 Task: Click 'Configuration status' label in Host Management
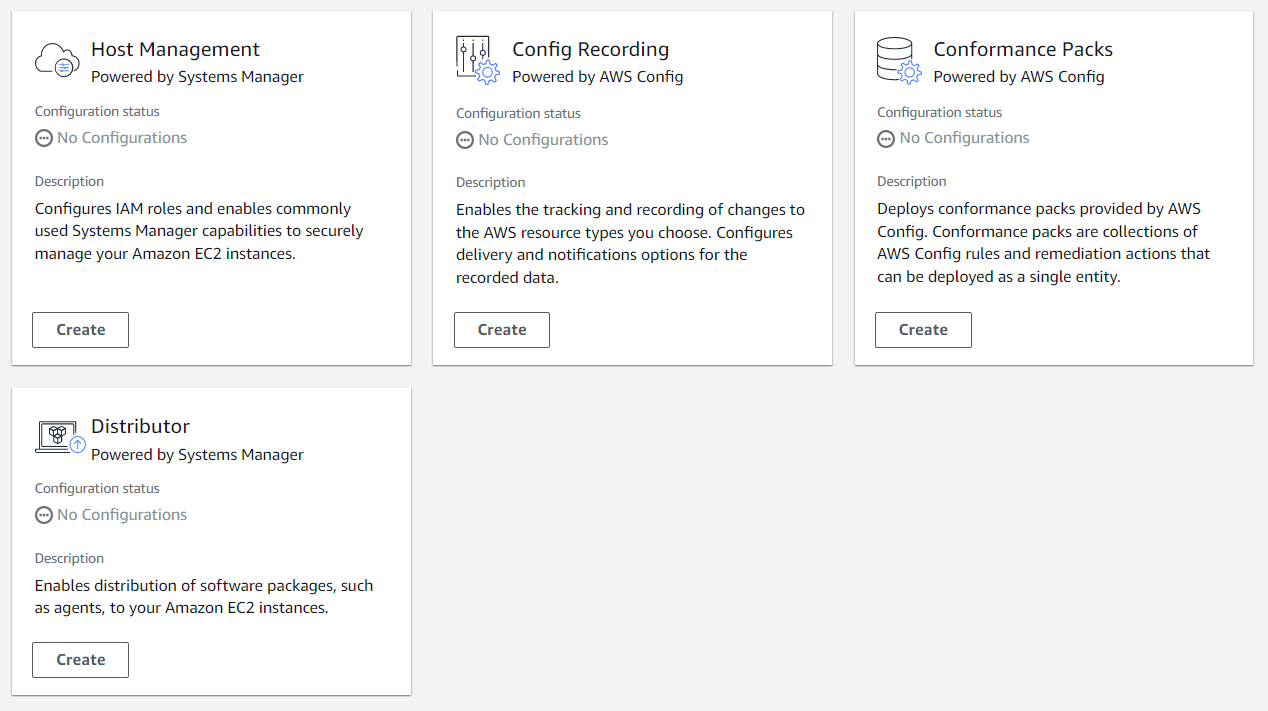[97, 111]
